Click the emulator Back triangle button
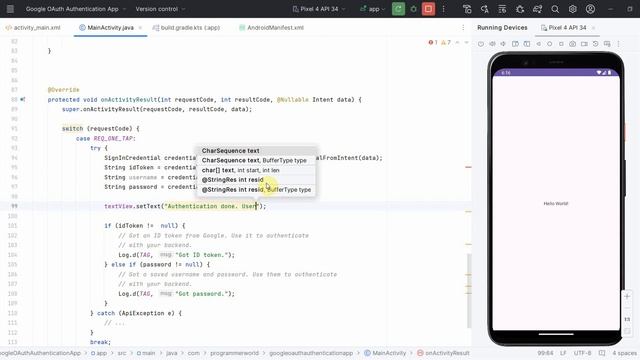This screenshot has width=640, height=360. 538,44
